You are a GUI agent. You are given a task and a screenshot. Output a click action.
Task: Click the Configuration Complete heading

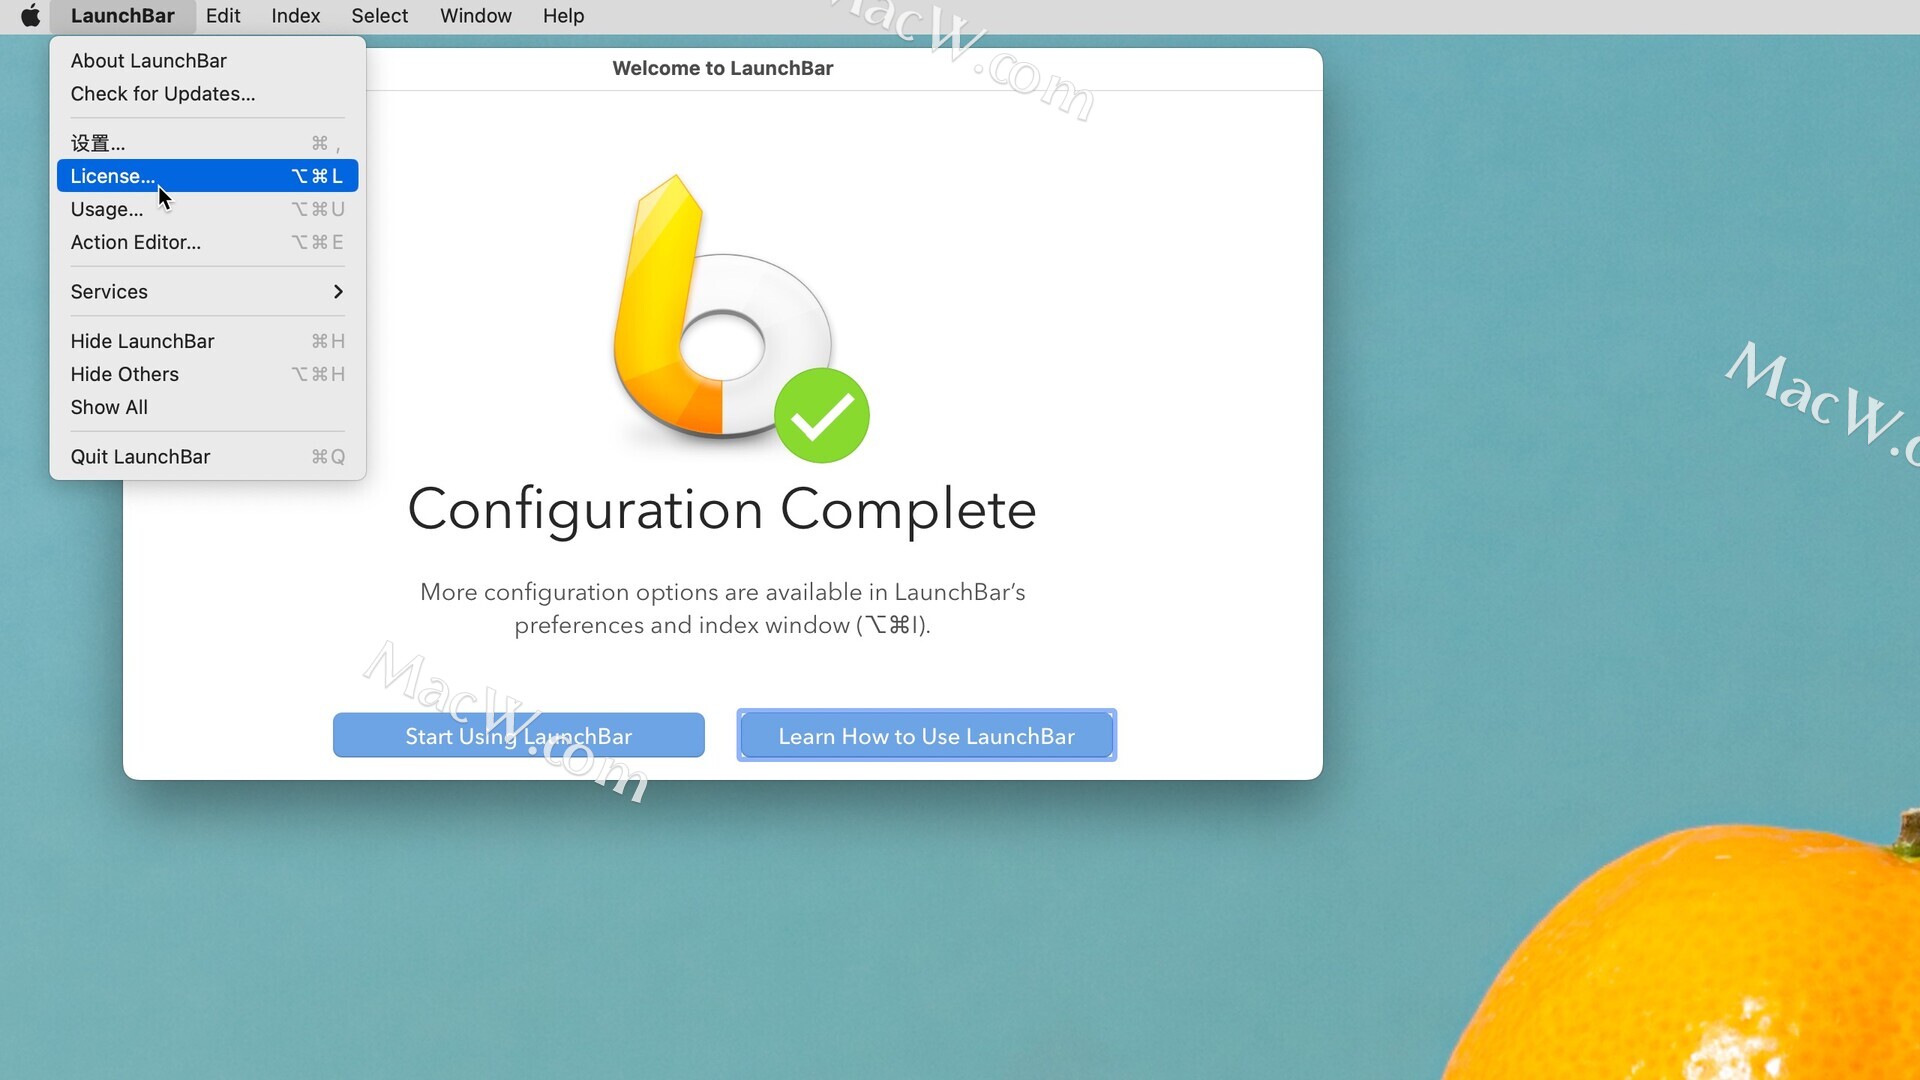click(x=721, y=510)
